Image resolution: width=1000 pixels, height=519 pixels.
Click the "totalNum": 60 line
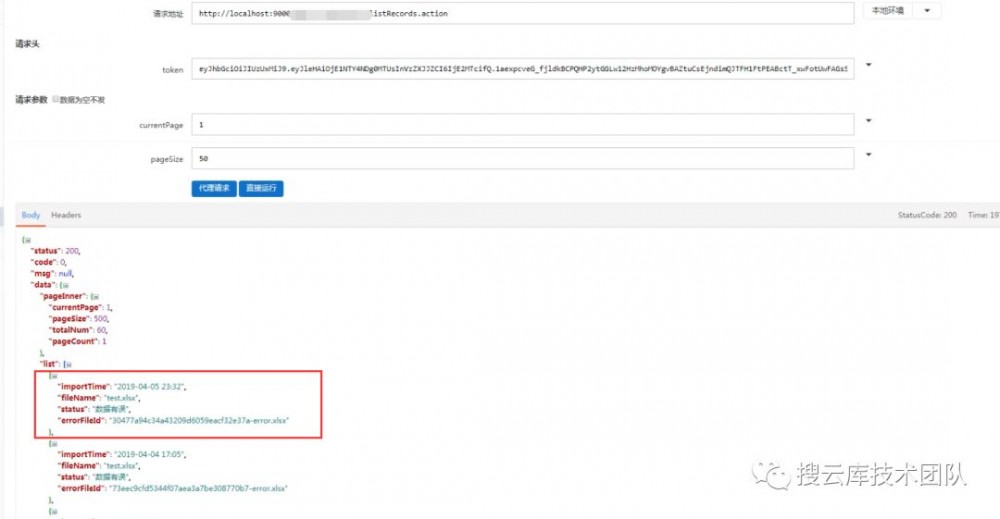[78, 330]
